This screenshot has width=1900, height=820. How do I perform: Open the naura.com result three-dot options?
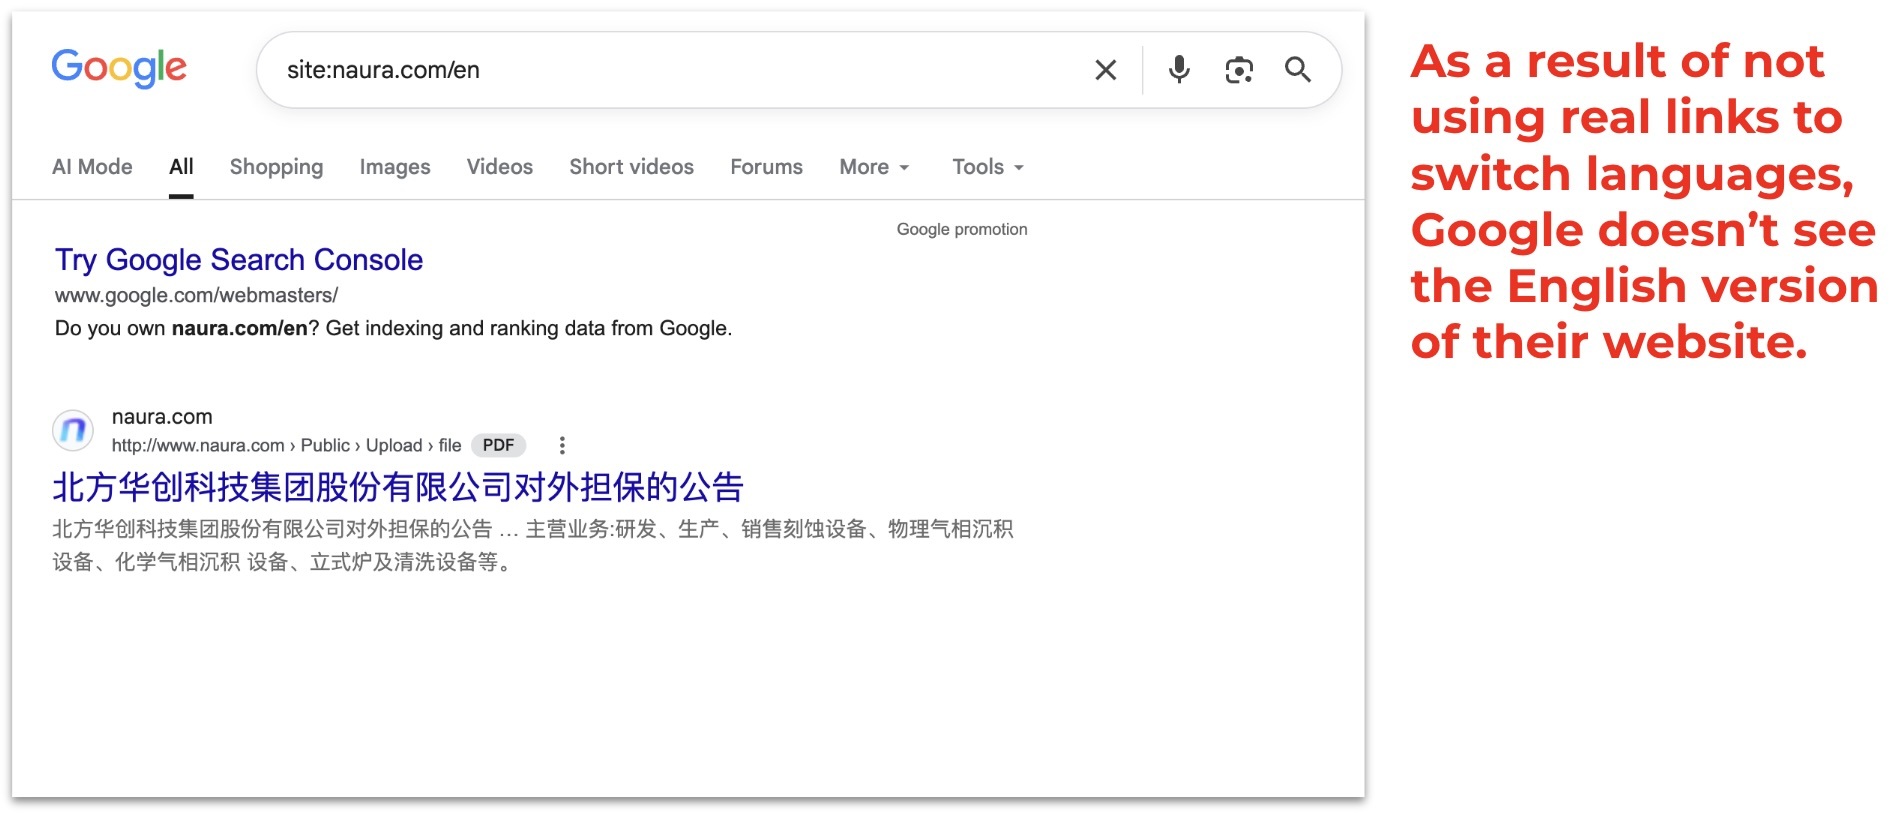click(x=562, y=446)
